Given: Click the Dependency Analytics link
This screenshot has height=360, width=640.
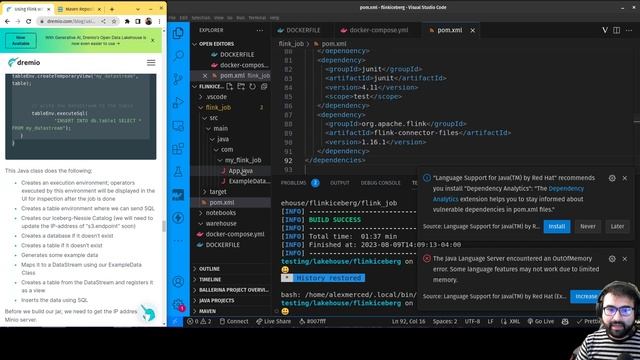Looking at the screenshot, I should pyautogui.click(x=566, y=189).
